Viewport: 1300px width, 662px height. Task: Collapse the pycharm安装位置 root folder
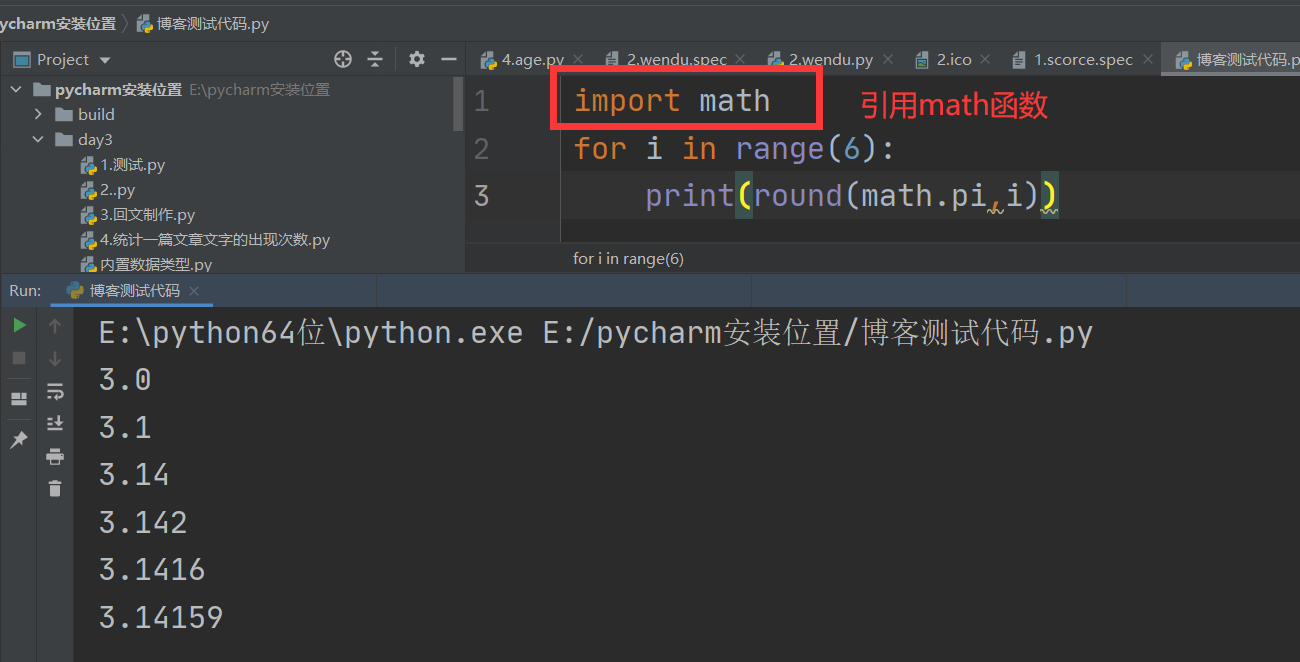[x=15, y=89]
